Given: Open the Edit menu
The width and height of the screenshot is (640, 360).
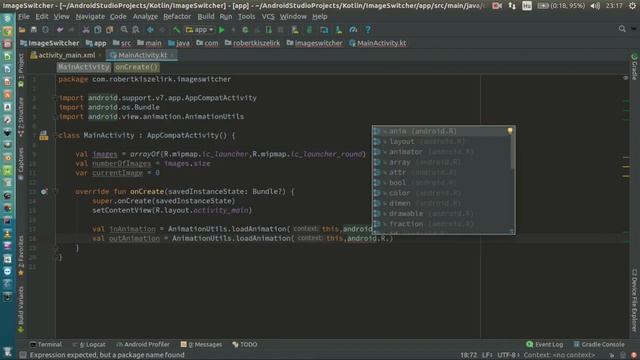Looking at the screenshot, I should point(42,17).
